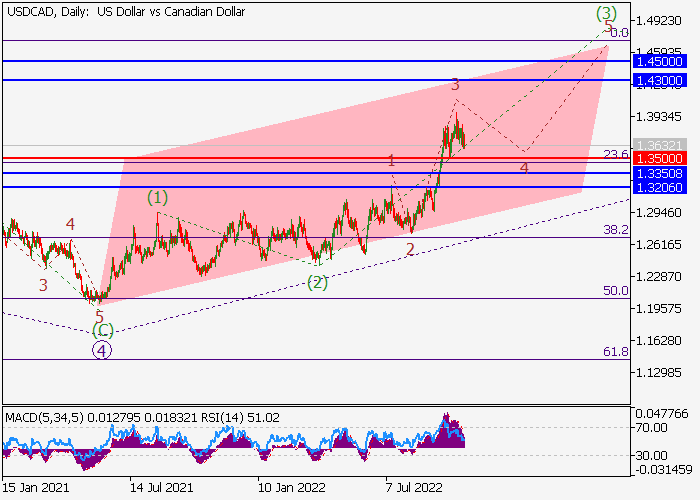The height and width of the screenshot is (500, 700).
Task: Click the 1.12985 price axis value
Action: click(659, 372)
